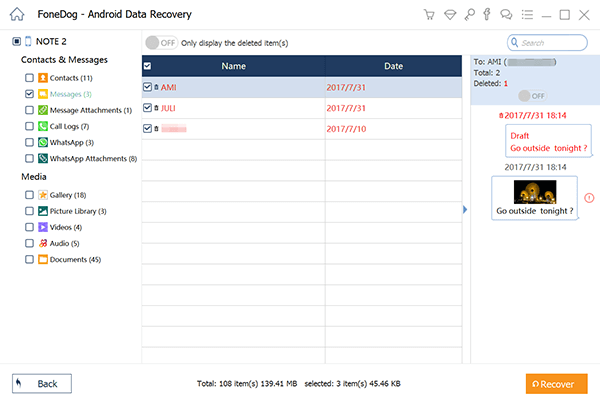Click the shopping cart icon
Viewport: 600px width, 402px height.
coord(429,15)
